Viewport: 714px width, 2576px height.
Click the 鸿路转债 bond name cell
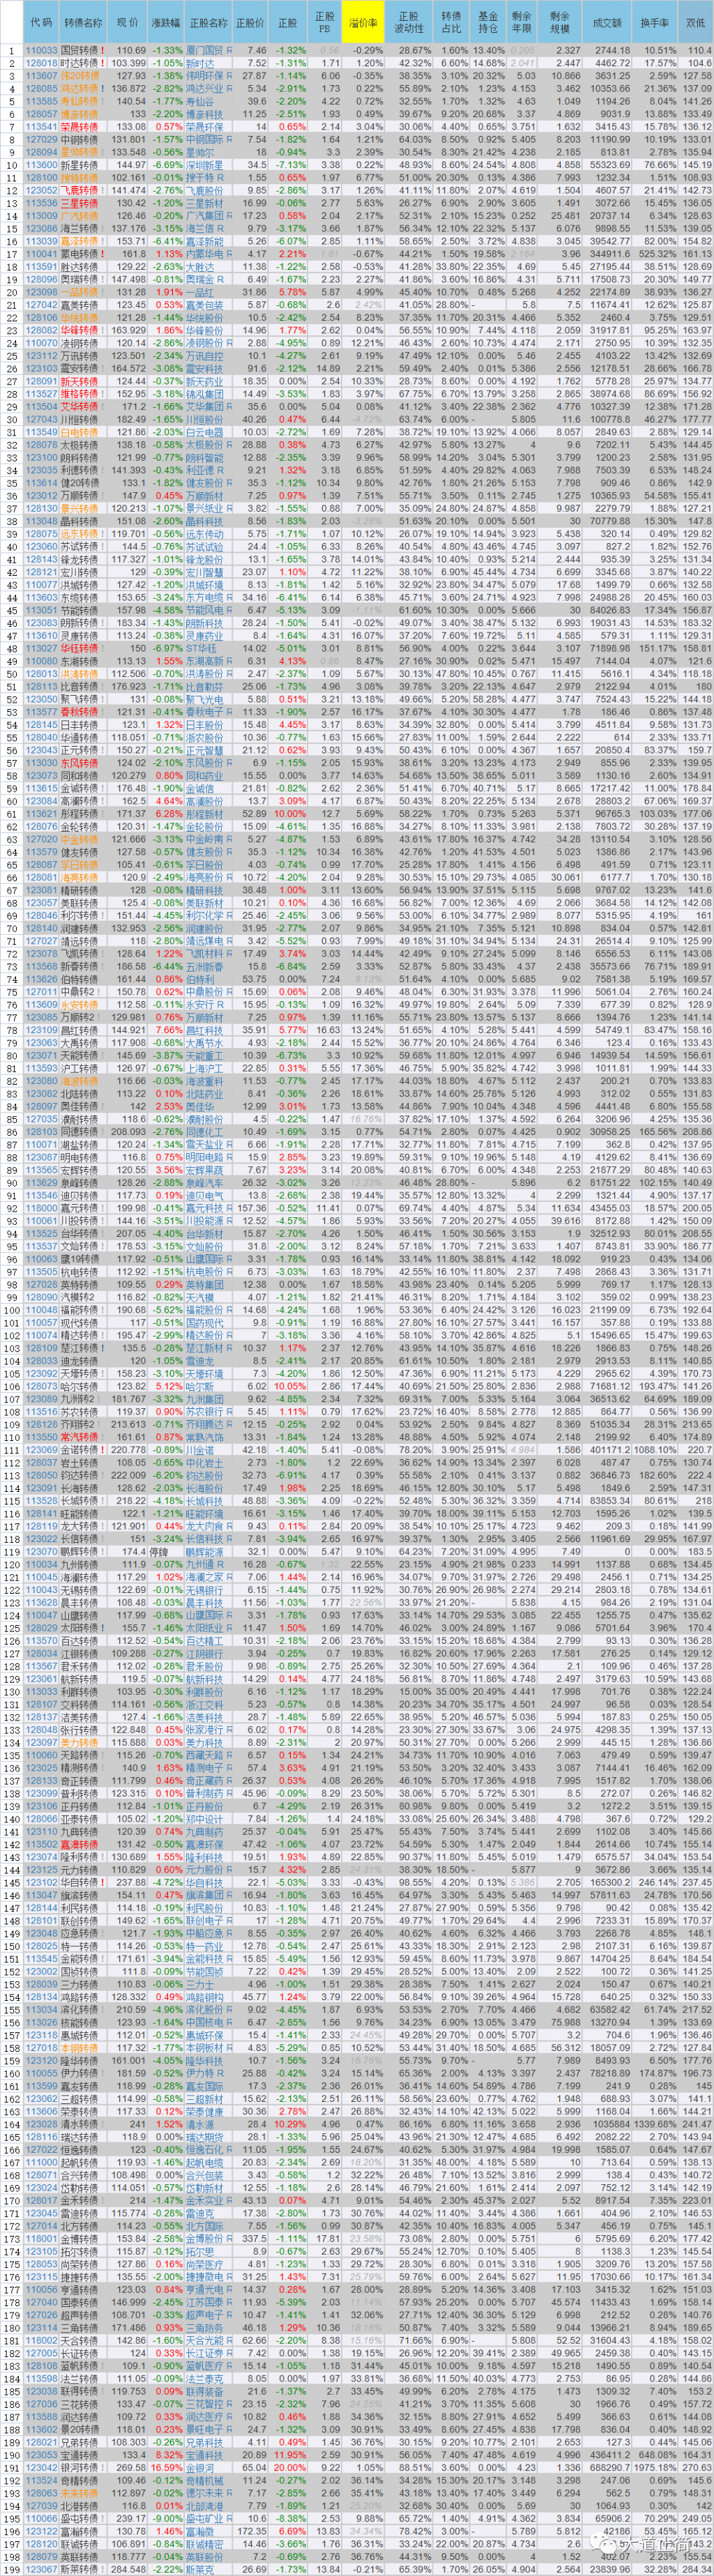(83, 1996)
